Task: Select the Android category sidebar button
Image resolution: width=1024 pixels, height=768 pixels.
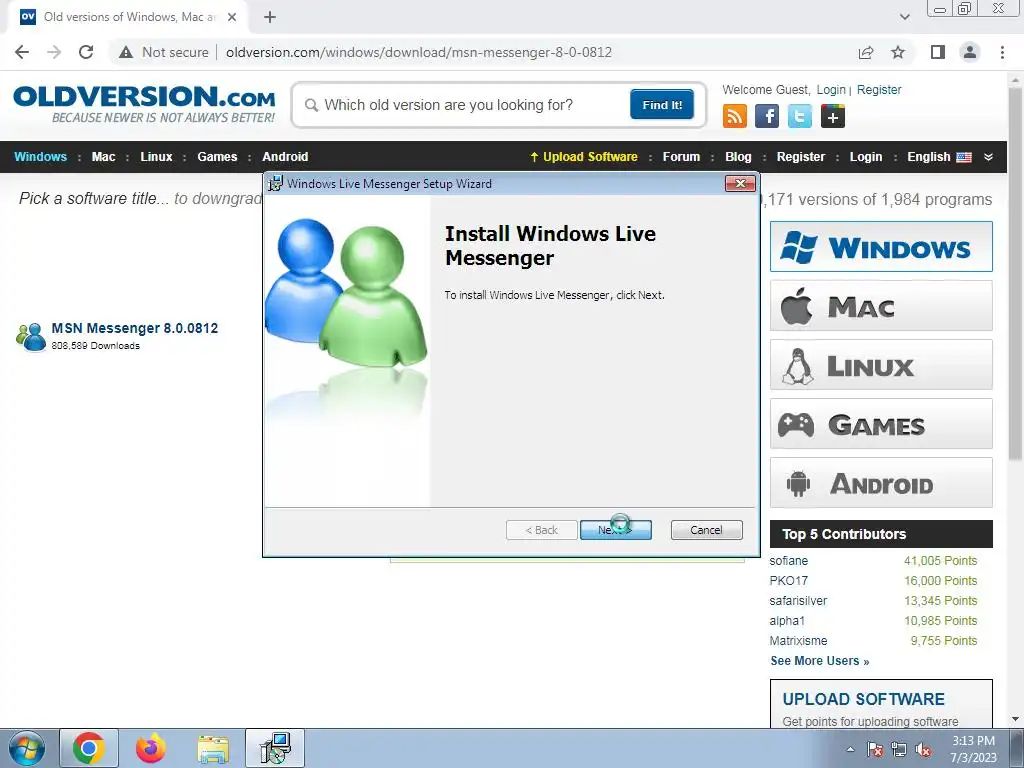Action: [x=881, y=483]
